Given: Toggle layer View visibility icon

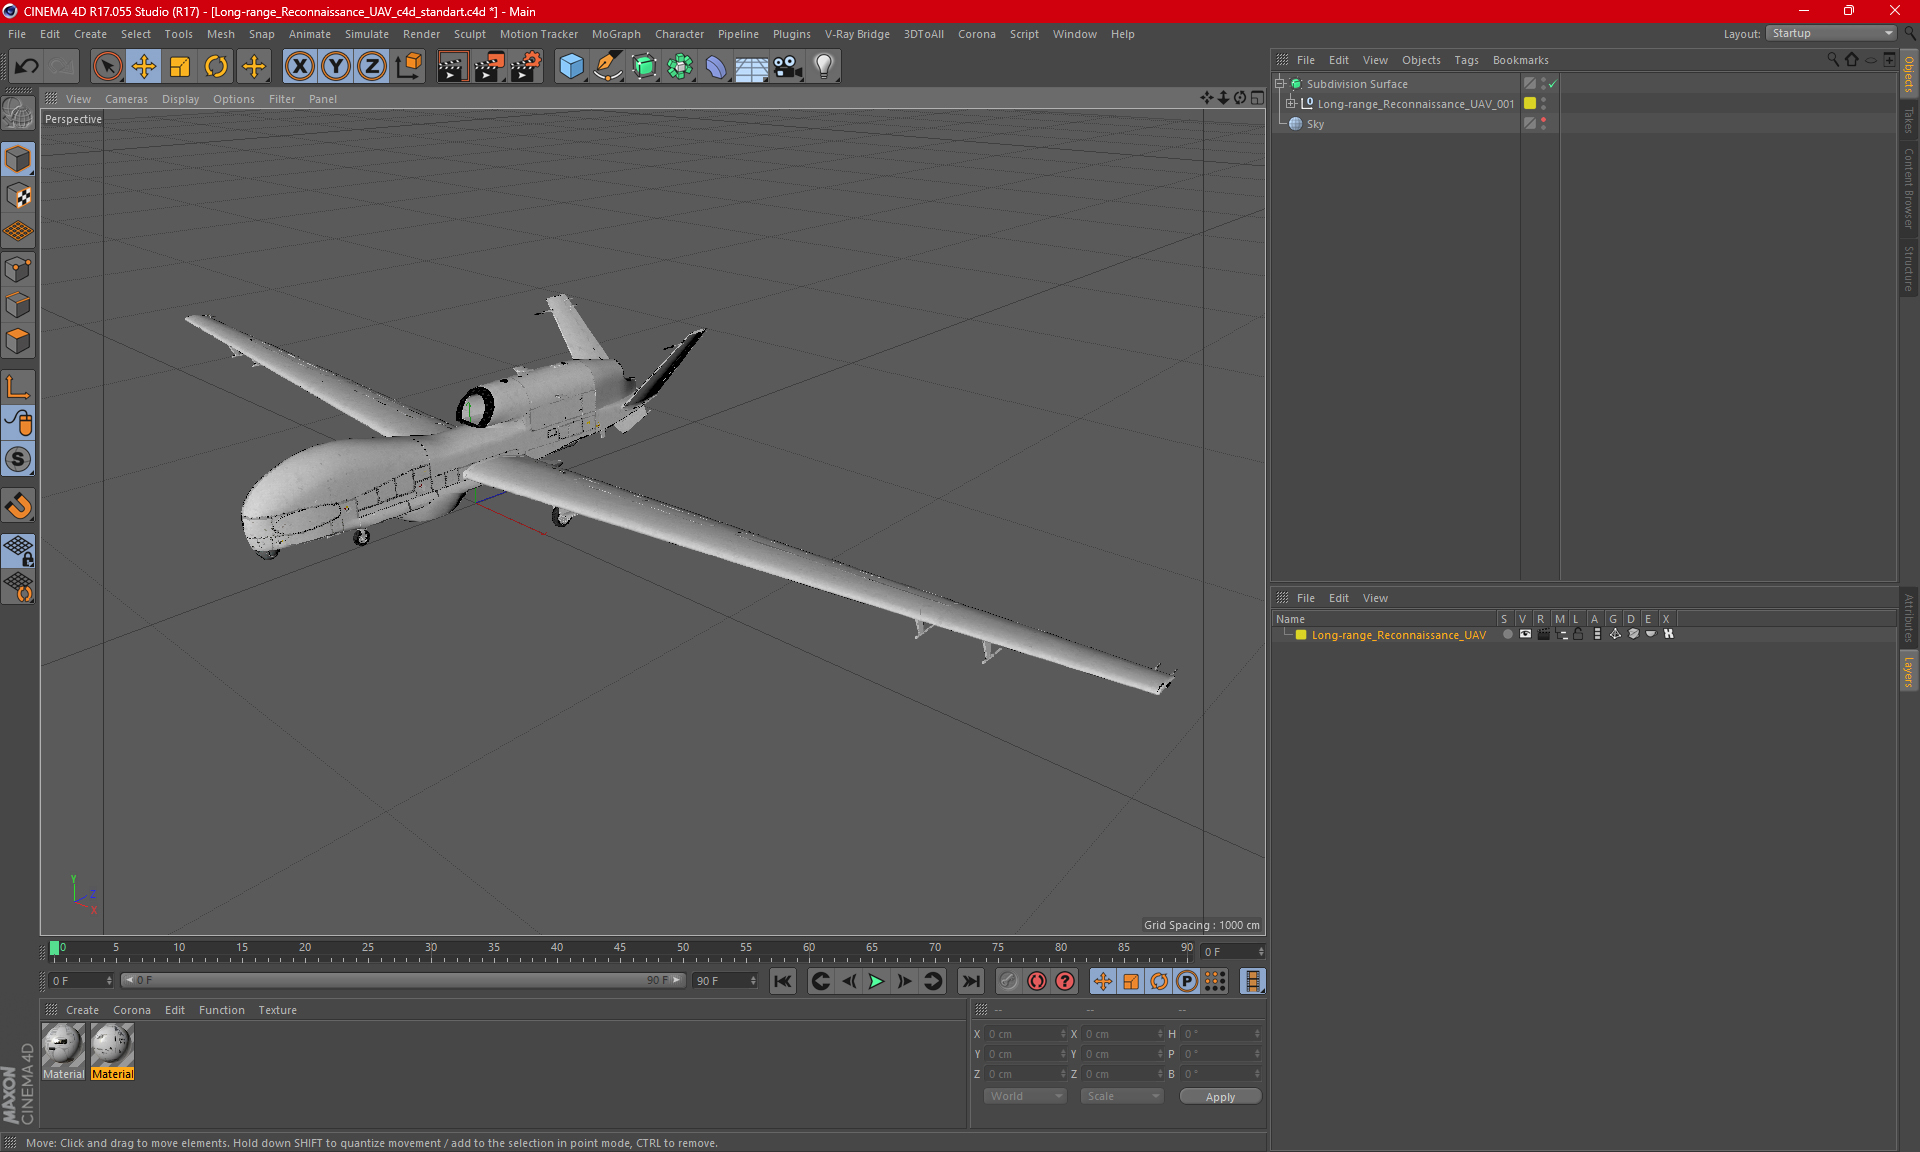Looking at the screenshot, I should point(1525,634).
